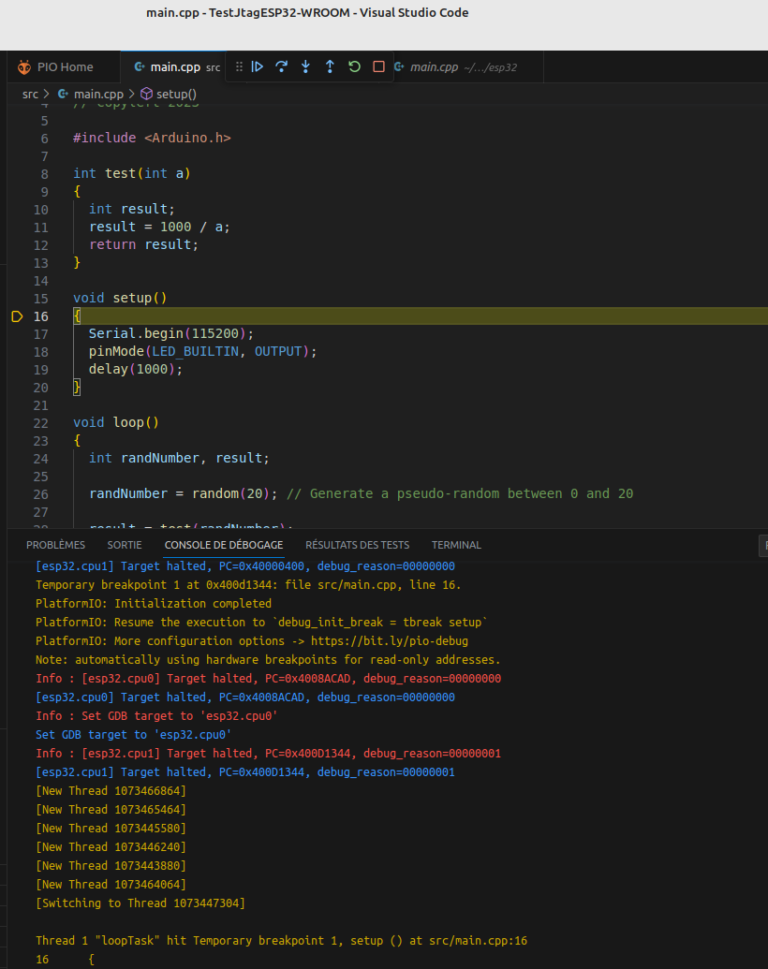Open the main.cpp breadcrumb dropdown
This screenshot has height=969, width=768.
pyautogui.click(x=99, y=94)
